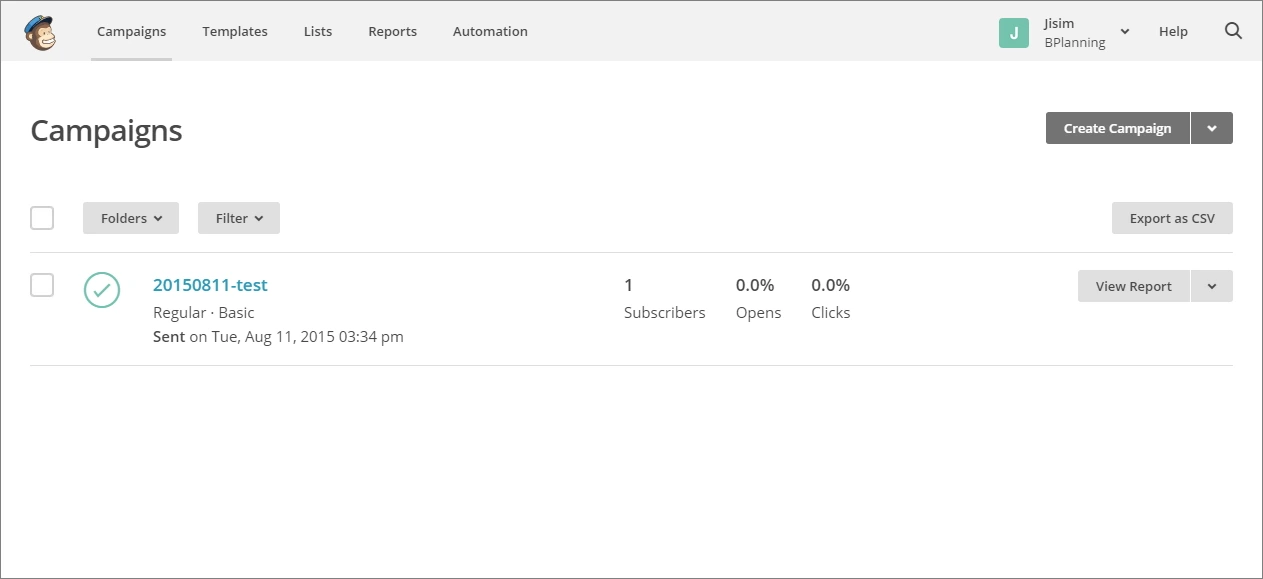Image resolution: width=1263 pixels, height=579 pixels.
Task: Expand the Folders dropdown
Action: click(x=131, y=218)
